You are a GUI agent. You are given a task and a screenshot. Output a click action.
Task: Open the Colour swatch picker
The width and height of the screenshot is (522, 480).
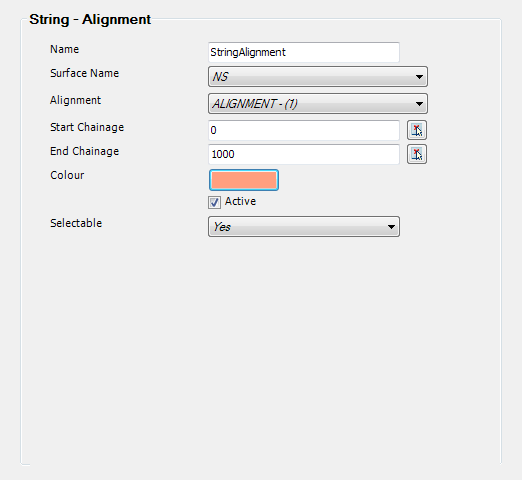pos(244,180)
